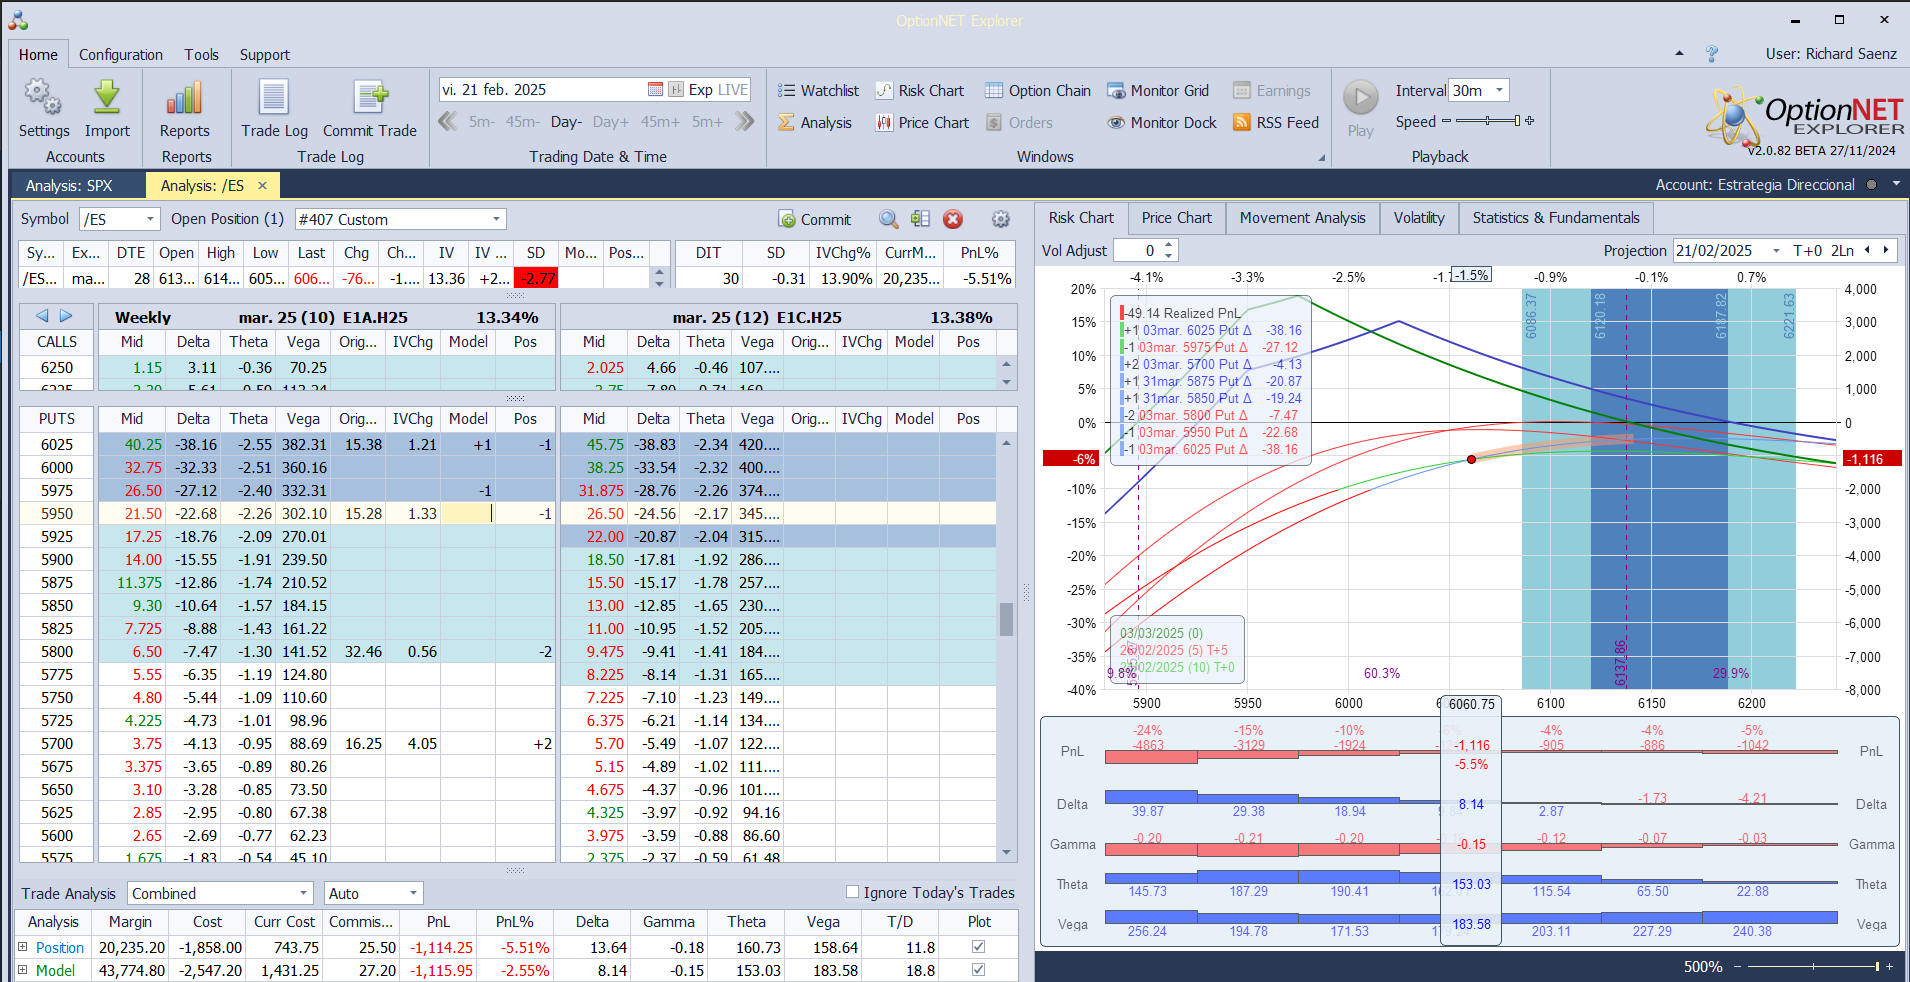Viewport: 1910px width, 982px height.
Task: Open the calendar date picker icon
Action: click(x=655, y=90)
